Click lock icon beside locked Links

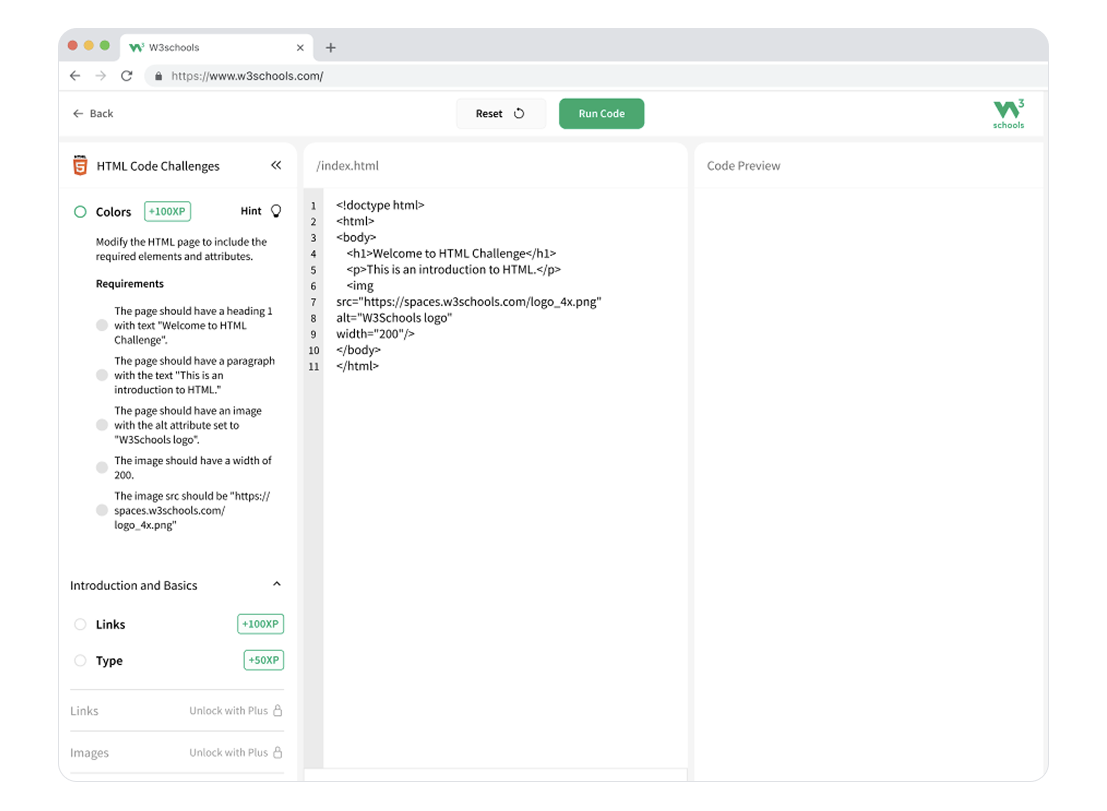pyautogui.click(x=278, y=711)
